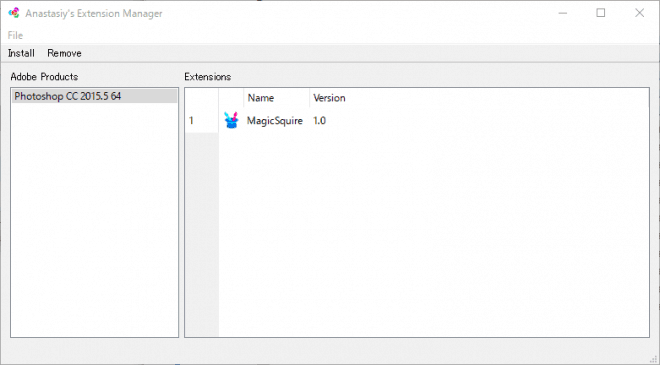Minimize the Extension Manager window
Viewport: 660px width, 365px height.
pos(563,13)
